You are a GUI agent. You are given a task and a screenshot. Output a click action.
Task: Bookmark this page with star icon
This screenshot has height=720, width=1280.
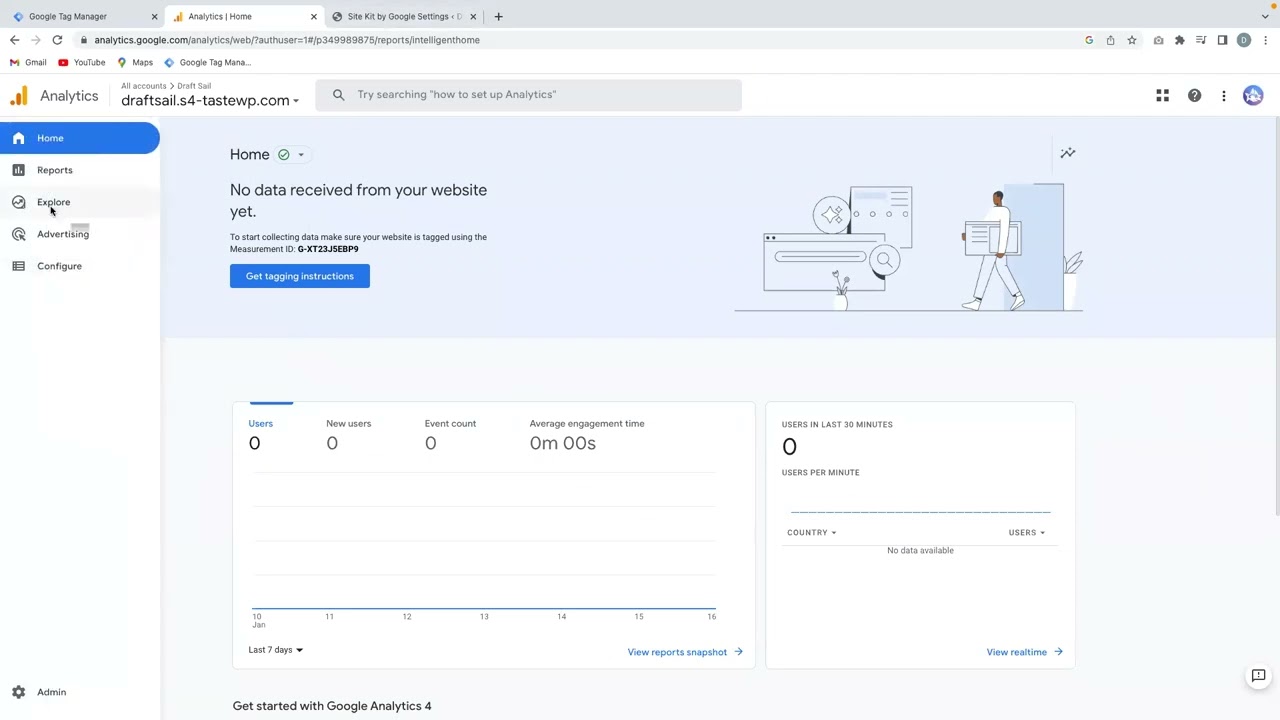[x=1132, y=40]
